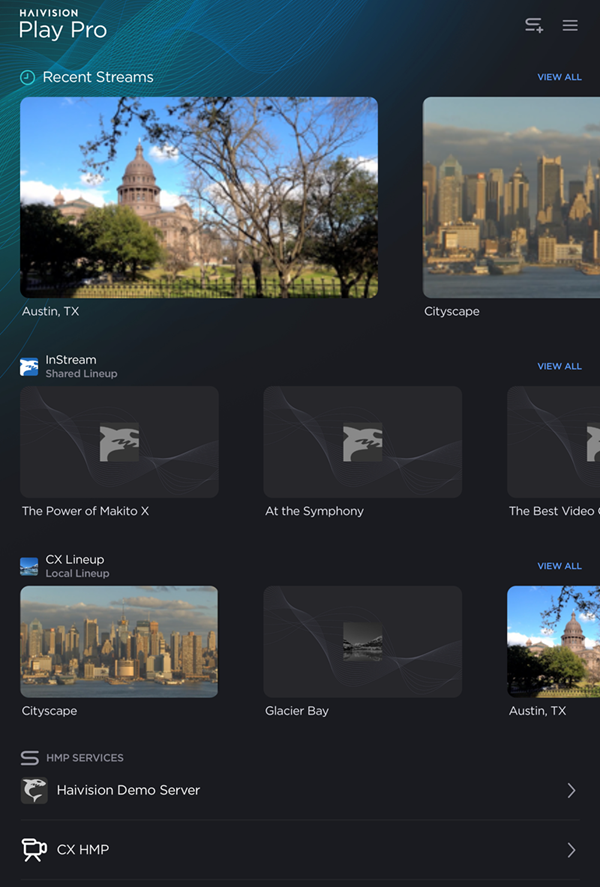Play the Austin, TX recent stream

(199, 197)
